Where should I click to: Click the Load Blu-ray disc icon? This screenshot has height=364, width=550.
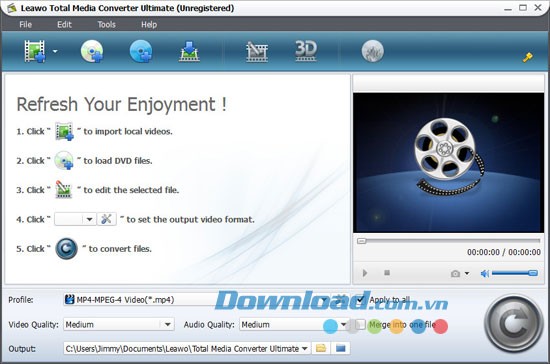141,51
